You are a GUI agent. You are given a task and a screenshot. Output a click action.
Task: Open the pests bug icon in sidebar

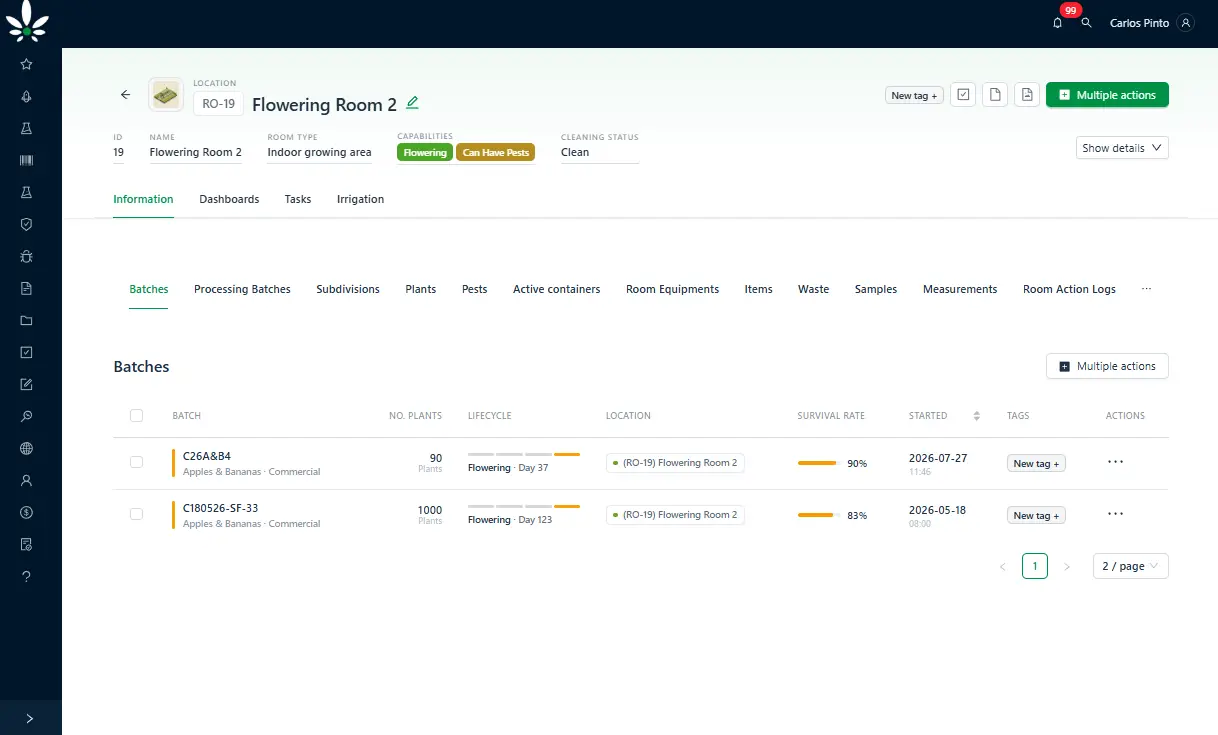coord(26,256)
